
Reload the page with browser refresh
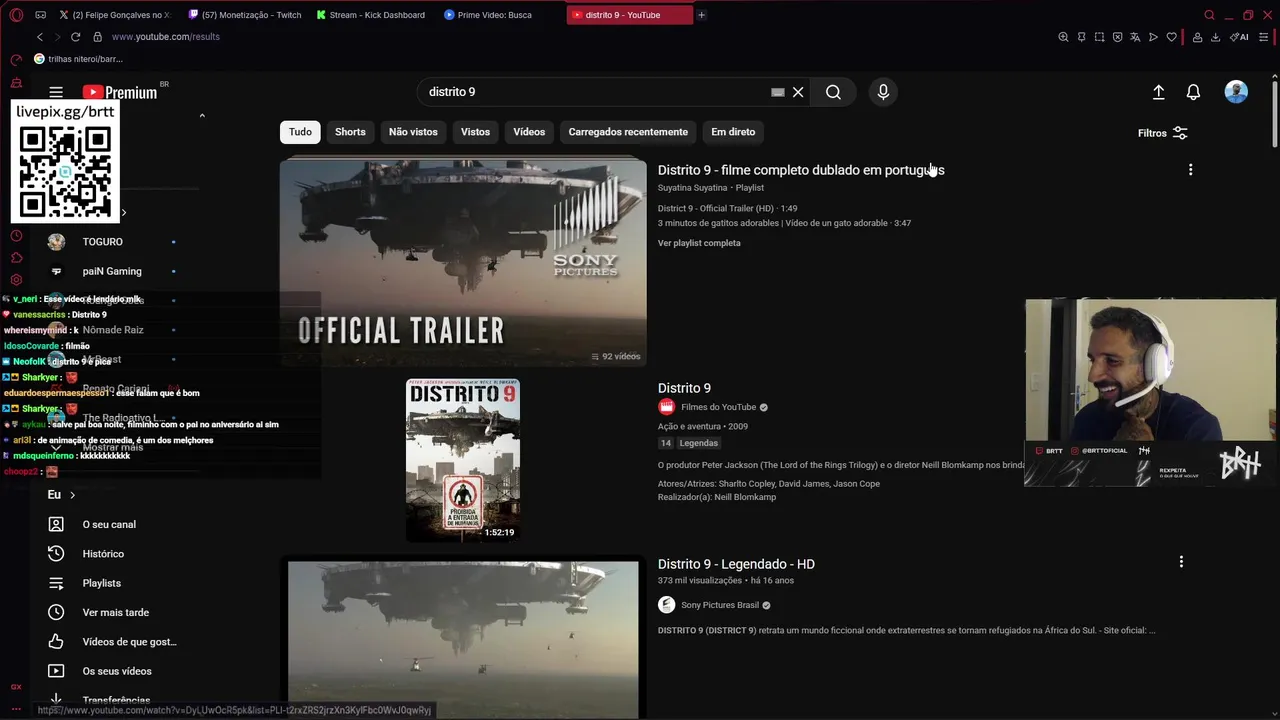pos(75,37)
